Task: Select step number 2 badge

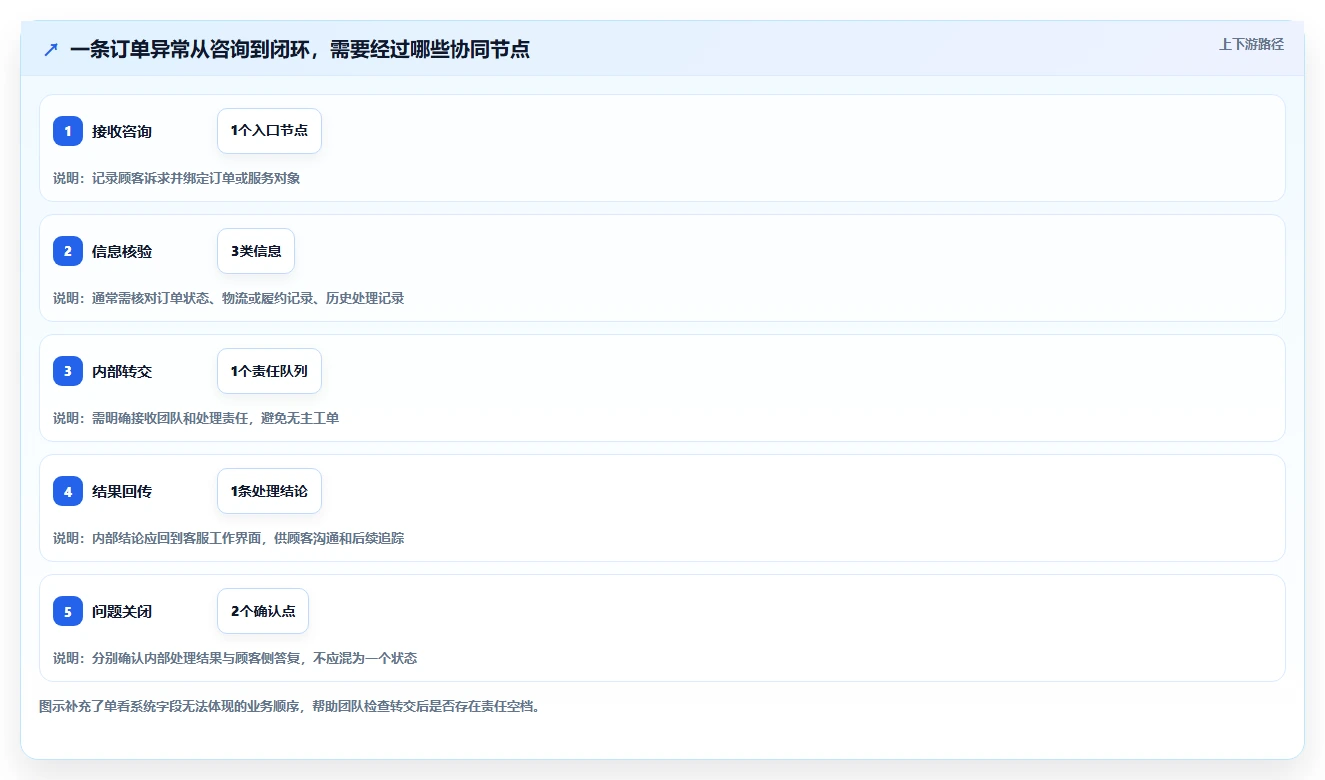Action: [68, 251]
